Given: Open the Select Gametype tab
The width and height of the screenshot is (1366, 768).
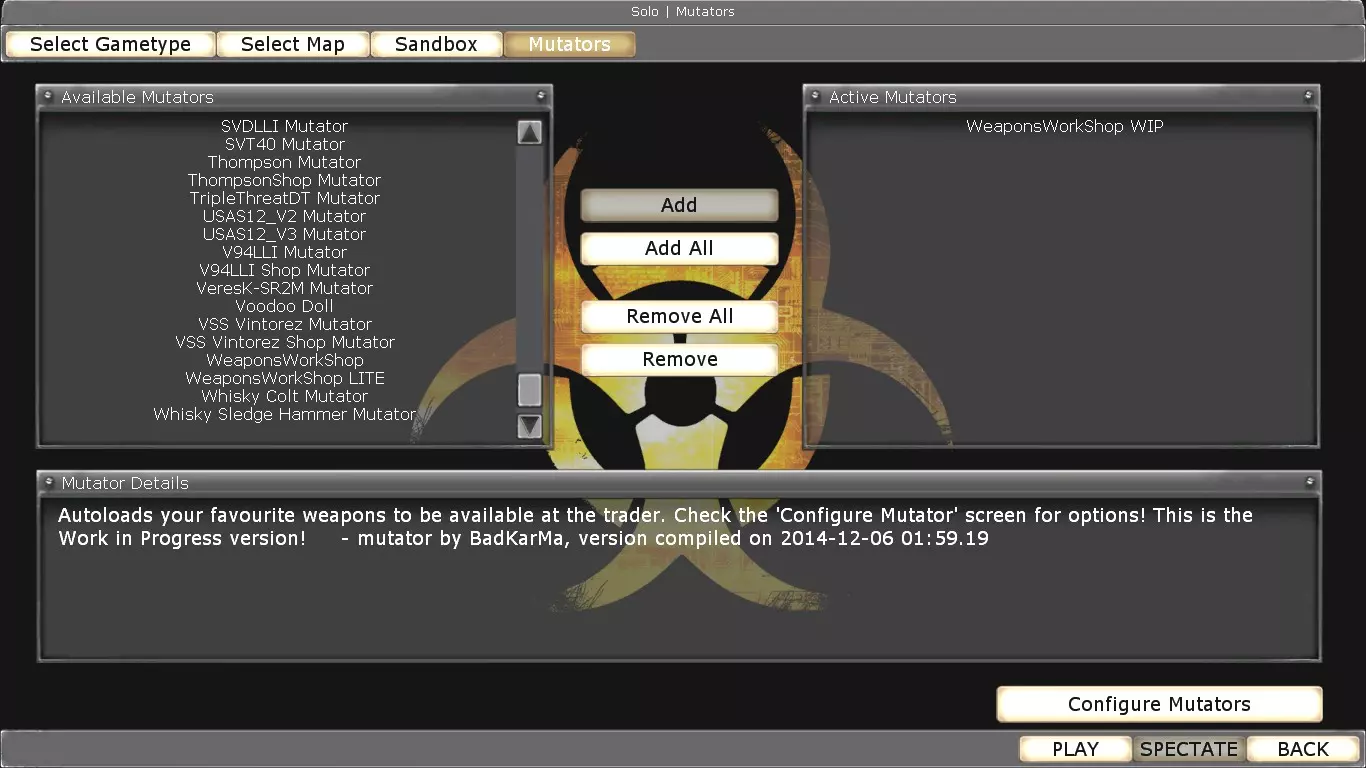Looking at the screenshot, I should pos(111,44).
